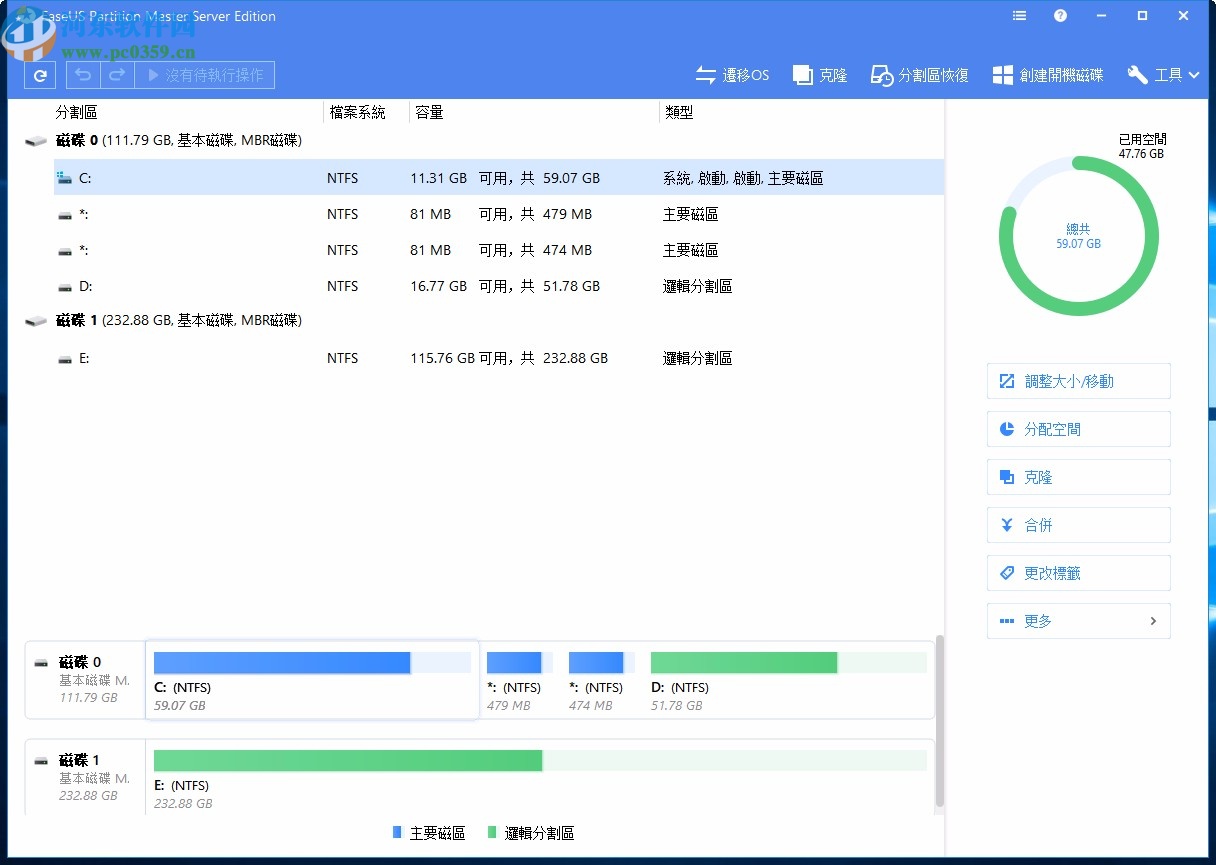This screenshot has height=865, width=1216.
Task: Click the refresh partition list icon
Action: tap(39, 75)
